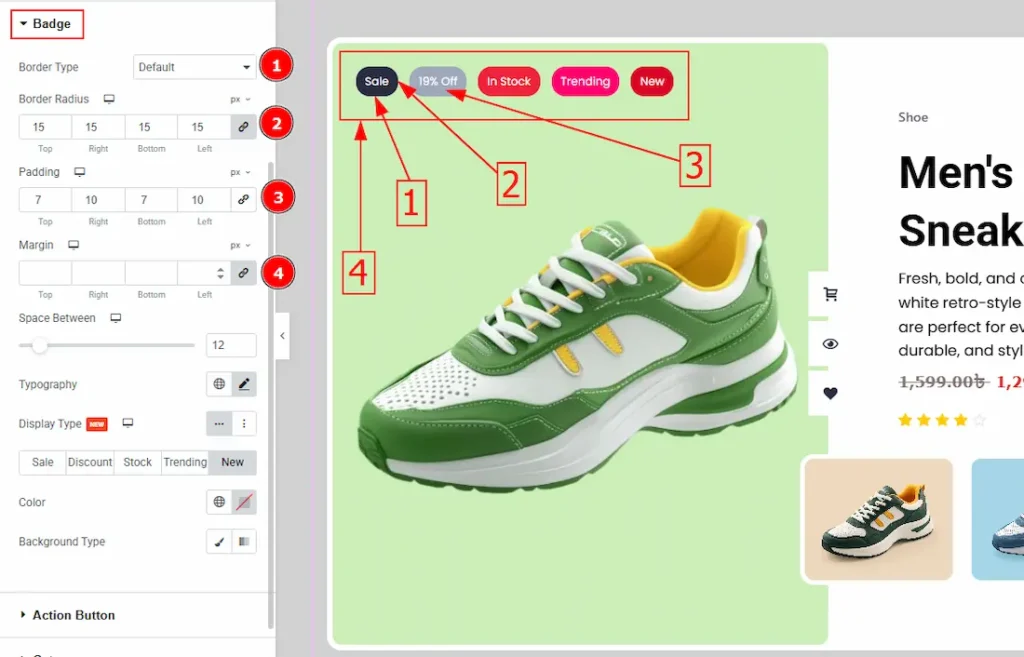Click the Typography edit pencil icon
1024x657 pixels.
pos(244,384)
